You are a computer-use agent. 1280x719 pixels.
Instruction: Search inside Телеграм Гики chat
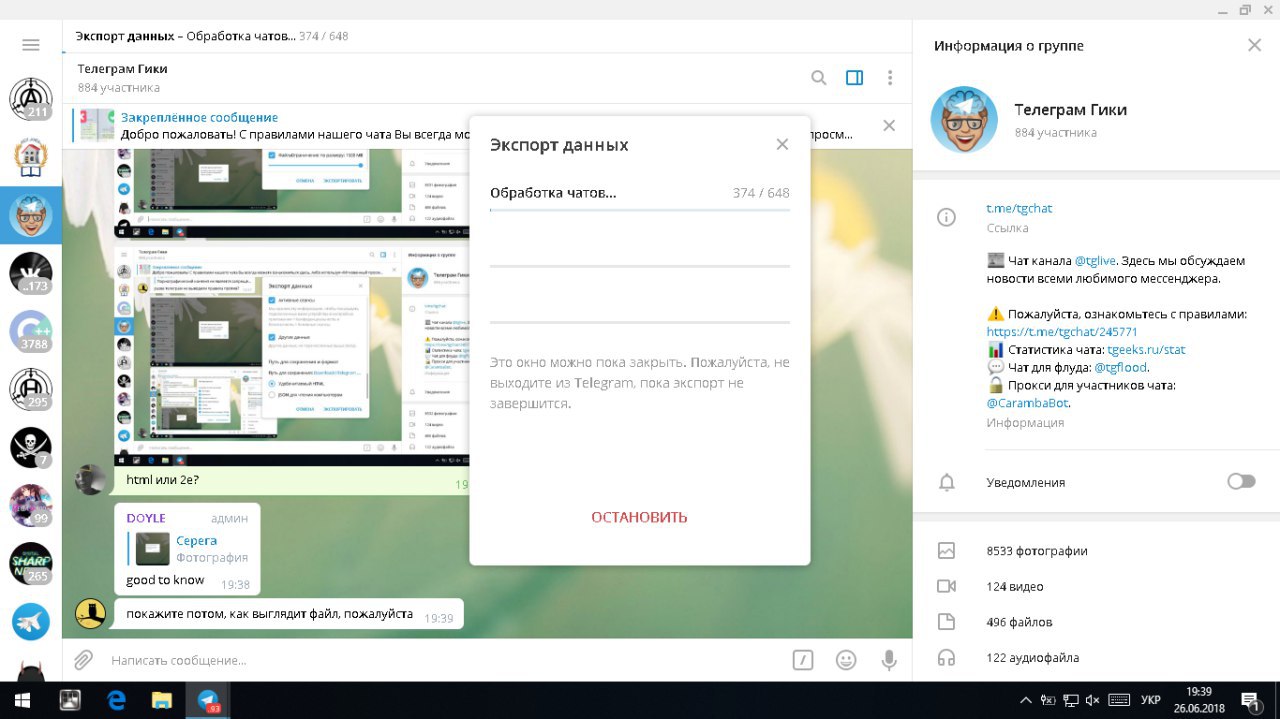point(819,78)
